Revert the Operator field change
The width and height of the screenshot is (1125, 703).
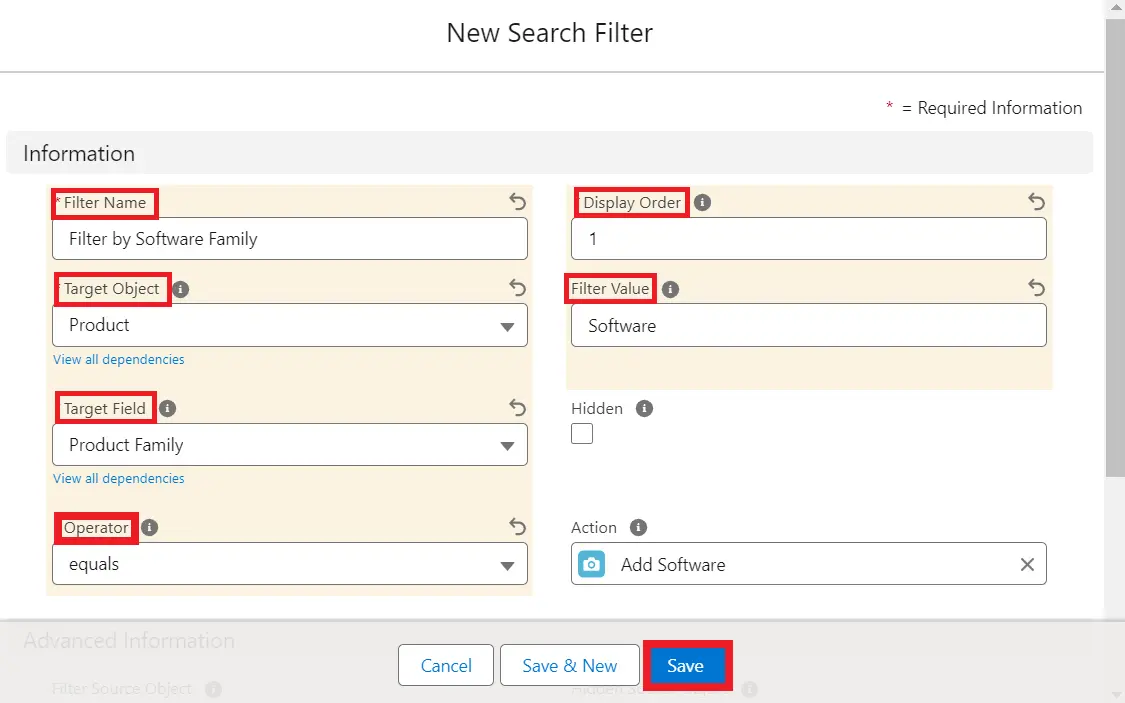(517, 526)
